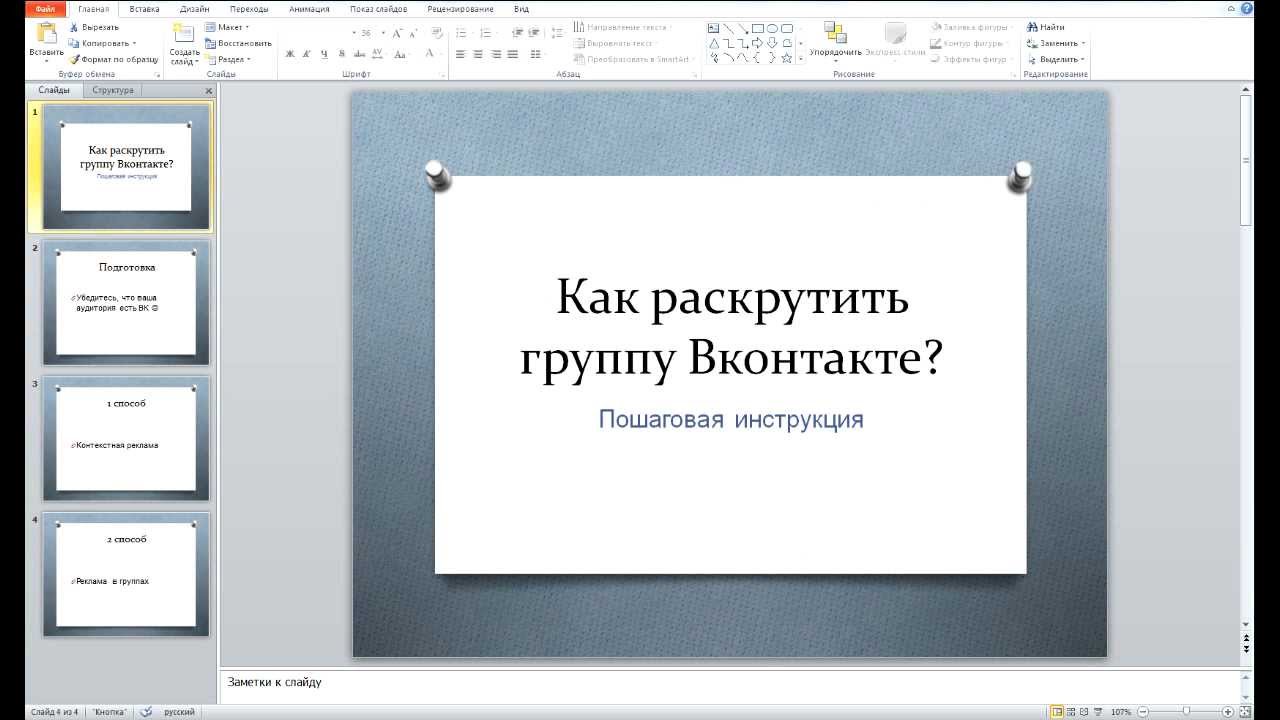Click Find (Найти) with binoculars icon
Screen dimensions: 1280x720
coord(1046,27)
